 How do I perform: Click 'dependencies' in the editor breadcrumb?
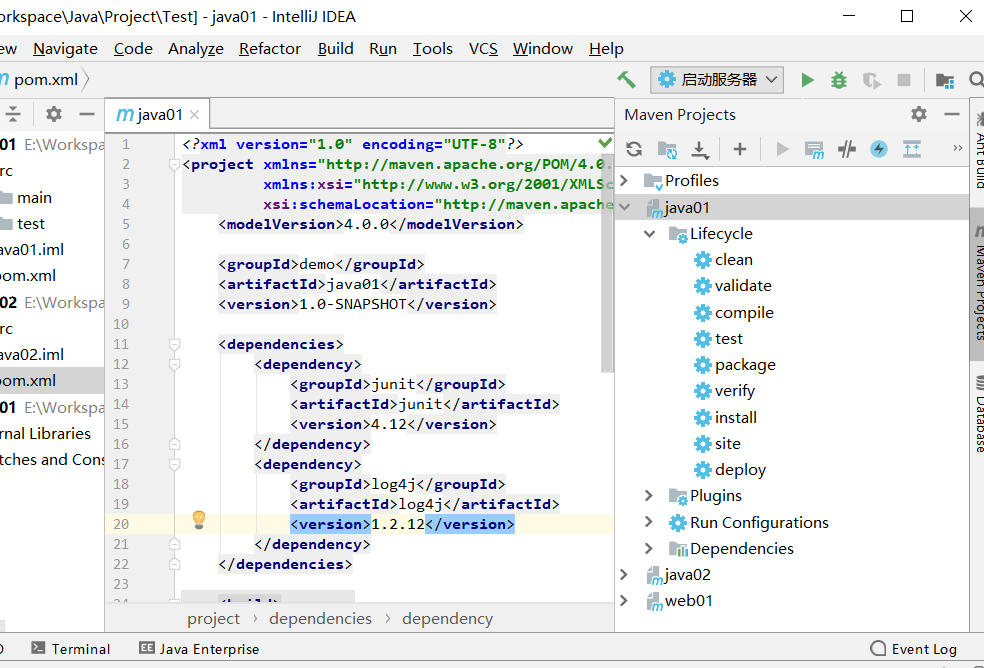point(320,619)
